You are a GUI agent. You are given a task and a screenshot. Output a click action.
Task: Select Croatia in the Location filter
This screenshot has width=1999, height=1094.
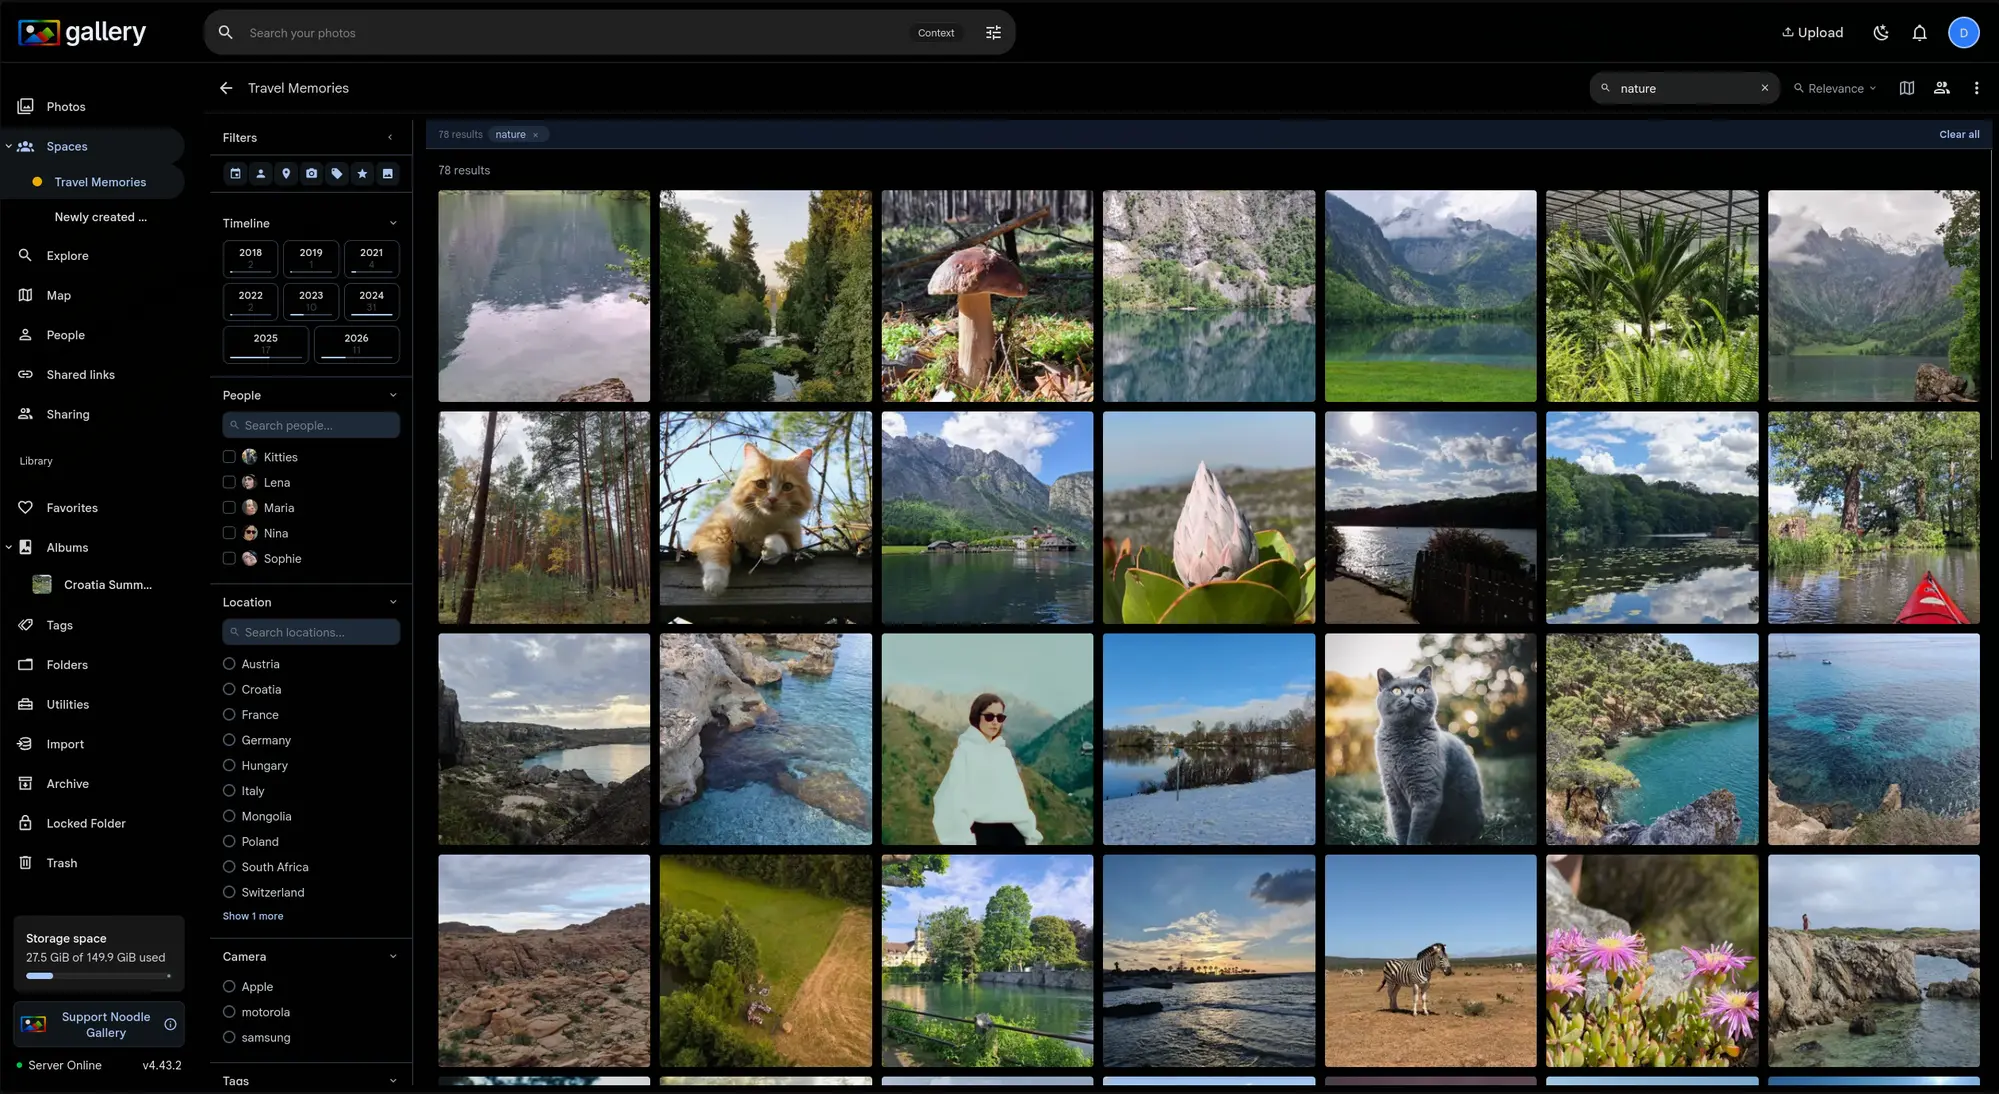pos(229,689)
